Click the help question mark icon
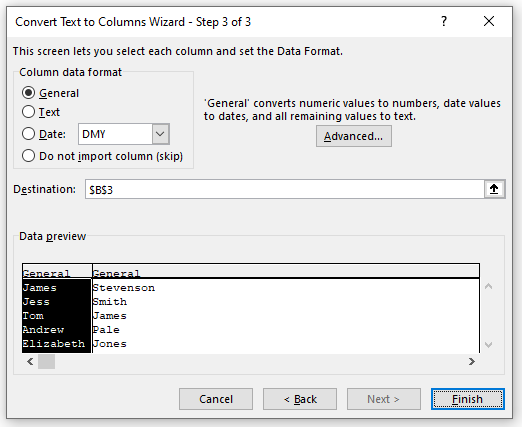 click(444, 22)
